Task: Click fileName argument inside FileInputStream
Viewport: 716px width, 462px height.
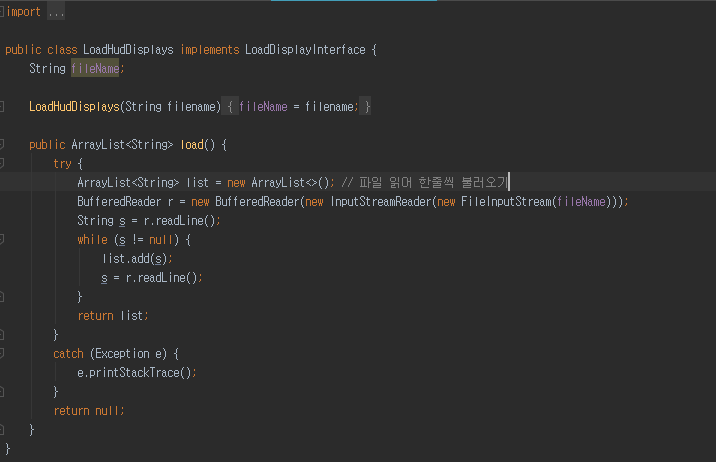Action: (x=581, y=201)
